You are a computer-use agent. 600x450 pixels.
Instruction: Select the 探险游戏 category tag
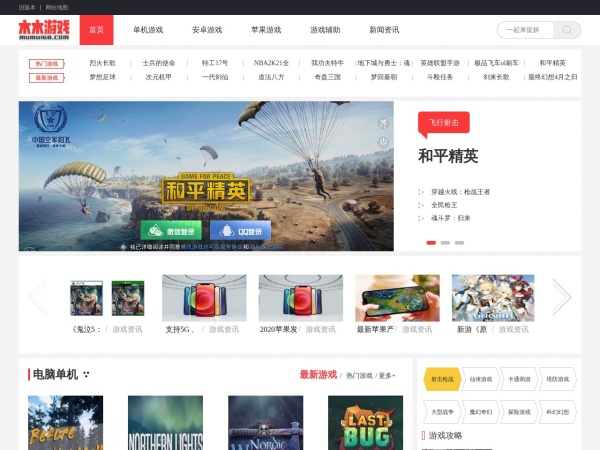(x=519, y=412)
